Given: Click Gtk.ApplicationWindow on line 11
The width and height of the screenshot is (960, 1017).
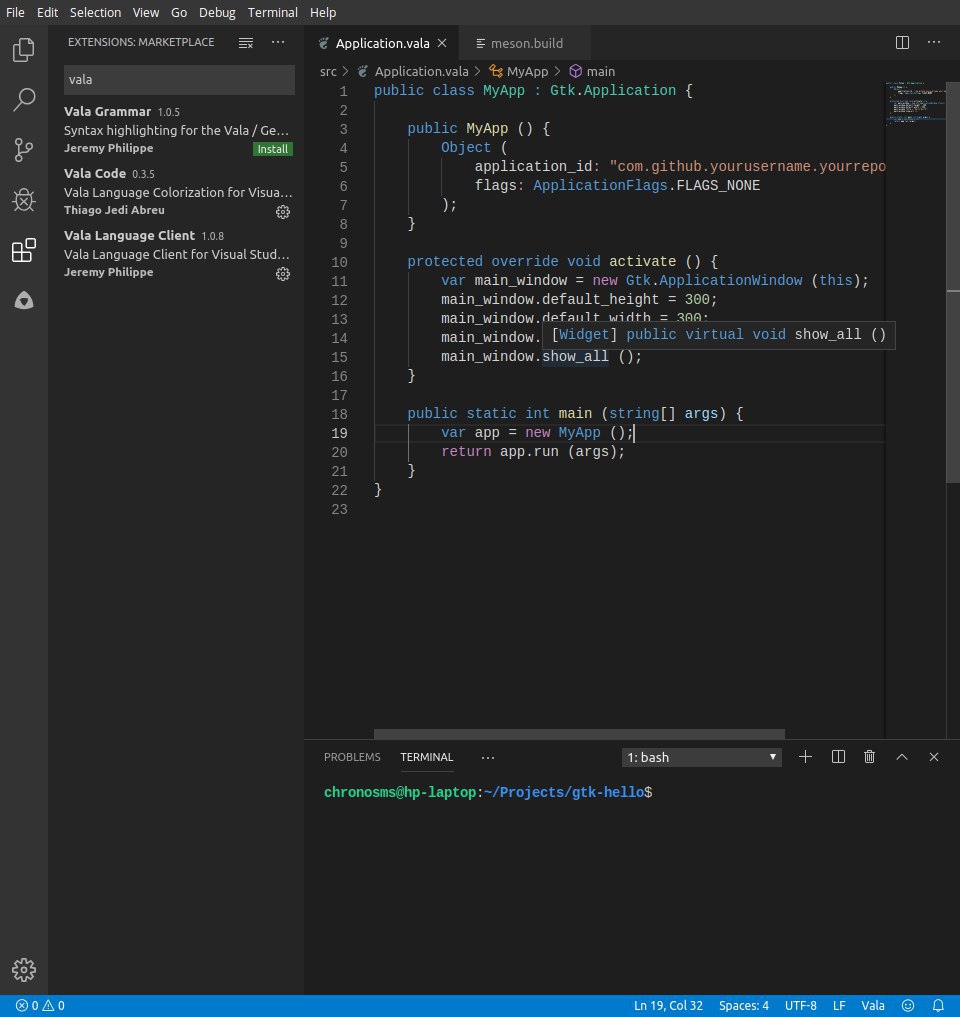Looking at the screenshot, I should point(714,280).
